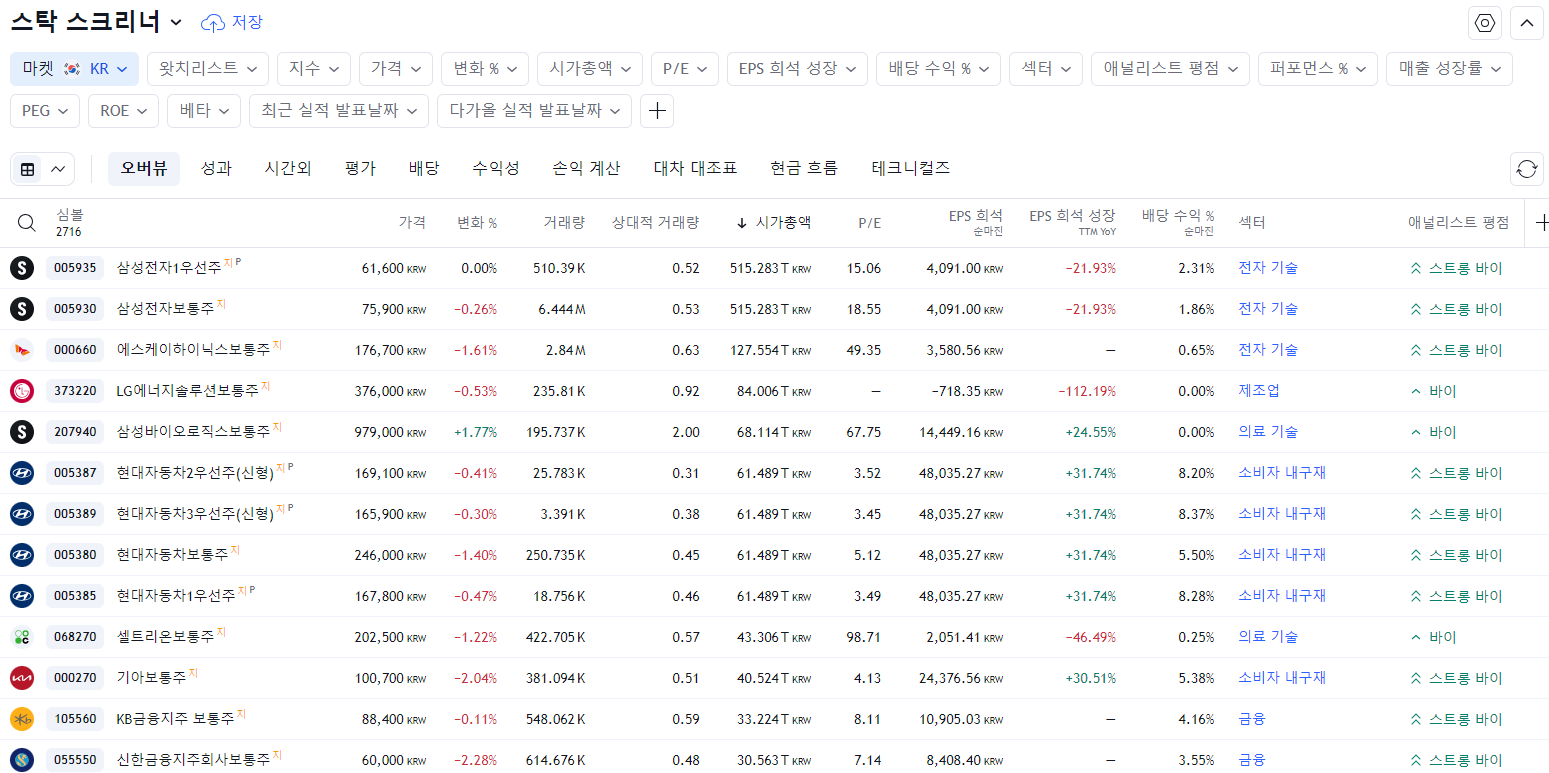Image resolution: width=1549 pixels, height=773 pixels.
Task: Open ticker symbol 000660
Action: (x=75, y=350)
